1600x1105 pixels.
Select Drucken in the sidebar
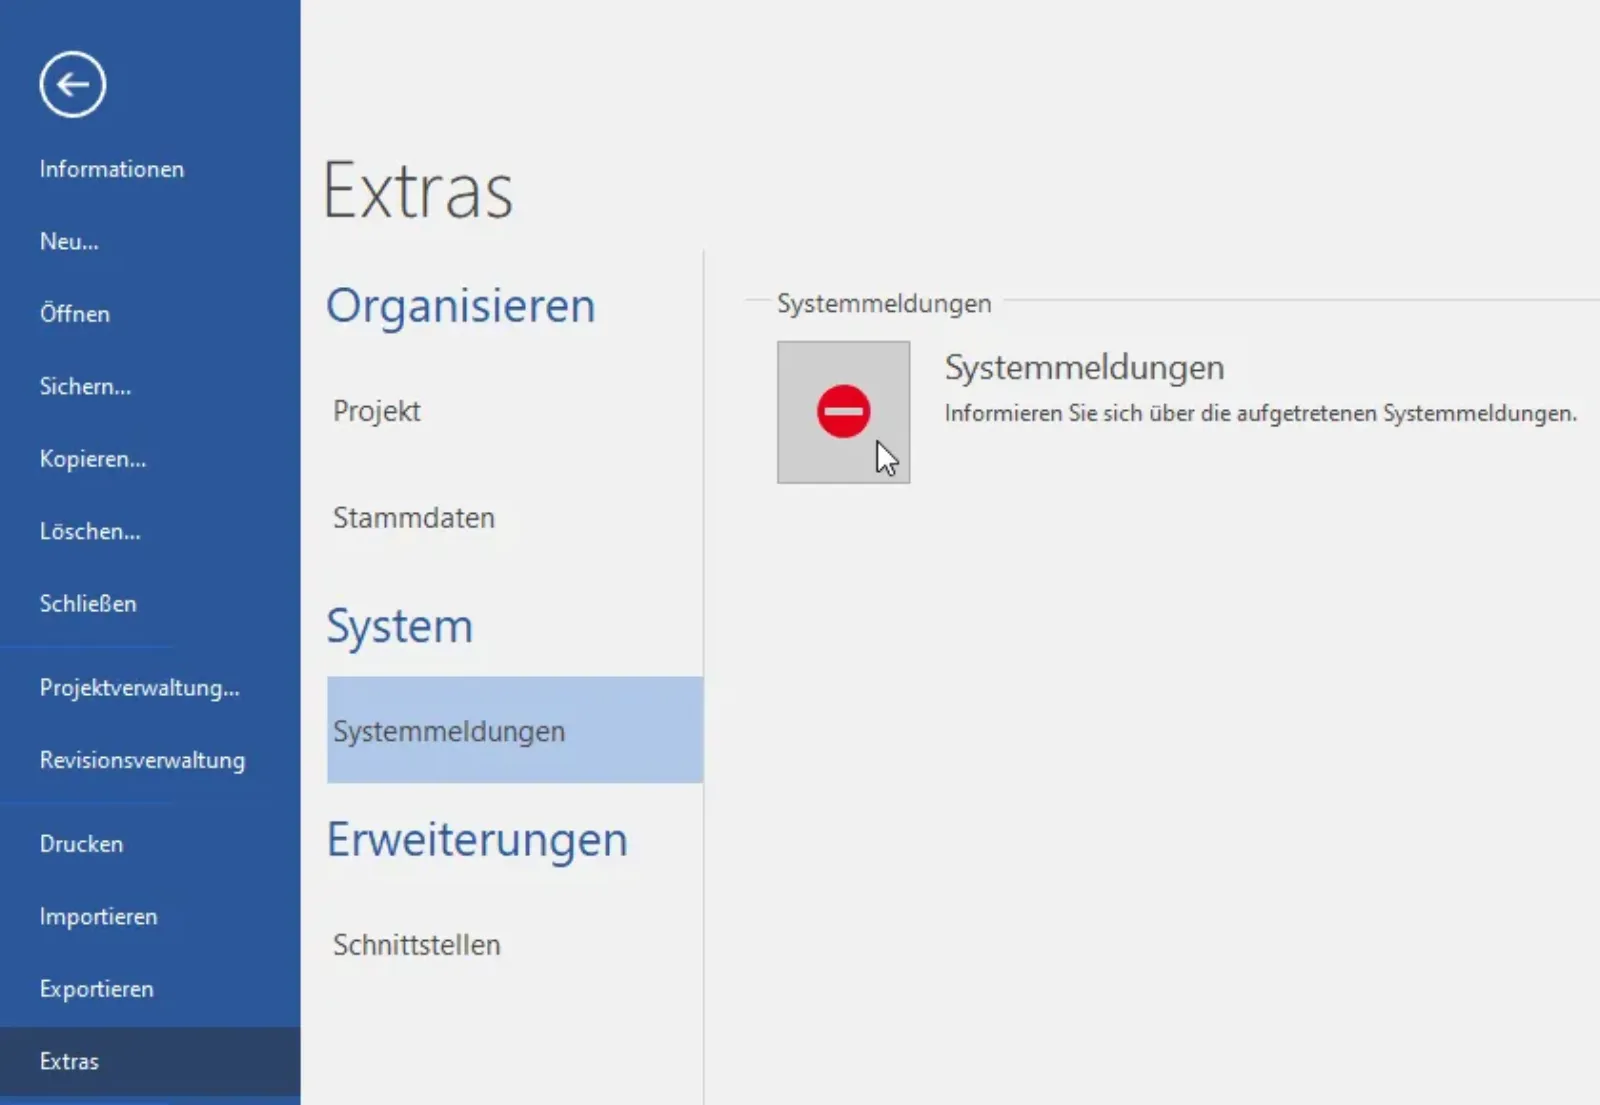point(81,844)
